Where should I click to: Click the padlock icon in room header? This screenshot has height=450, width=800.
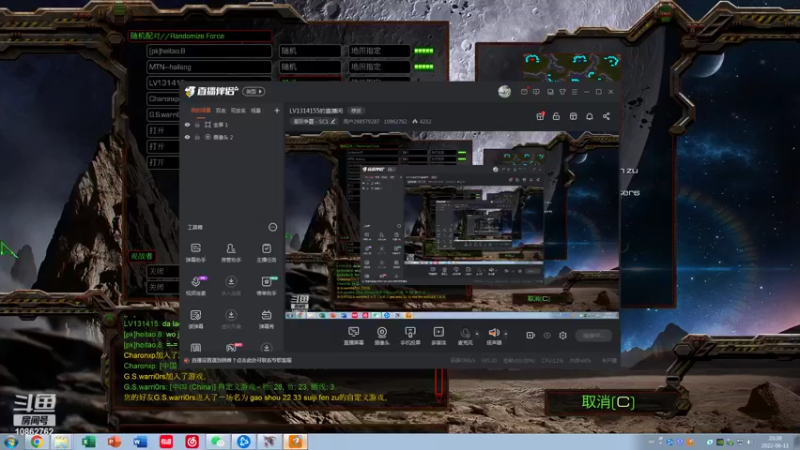(556, 116)
